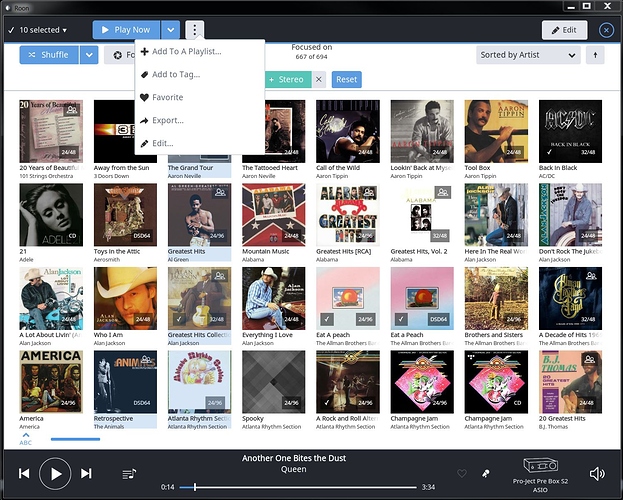Image resolution: width=623 pixels, height=500 pixels.
Task: Click versions icon on Retrospective cover
Action: [145, 360]
